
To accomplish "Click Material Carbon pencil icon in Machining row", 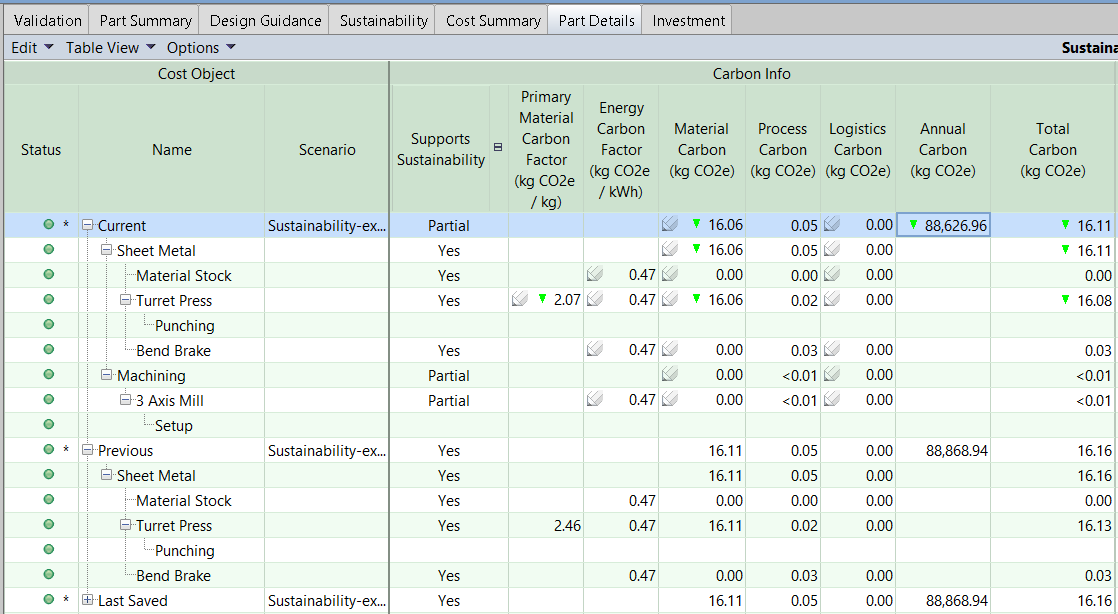I will [x=670, y=374].
